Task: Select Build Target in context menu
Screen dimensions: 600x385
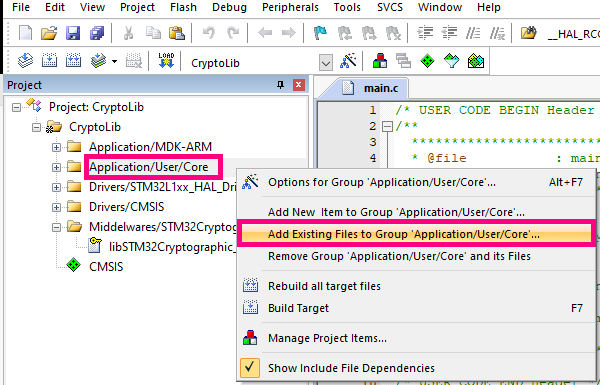Action: (416, 308)
